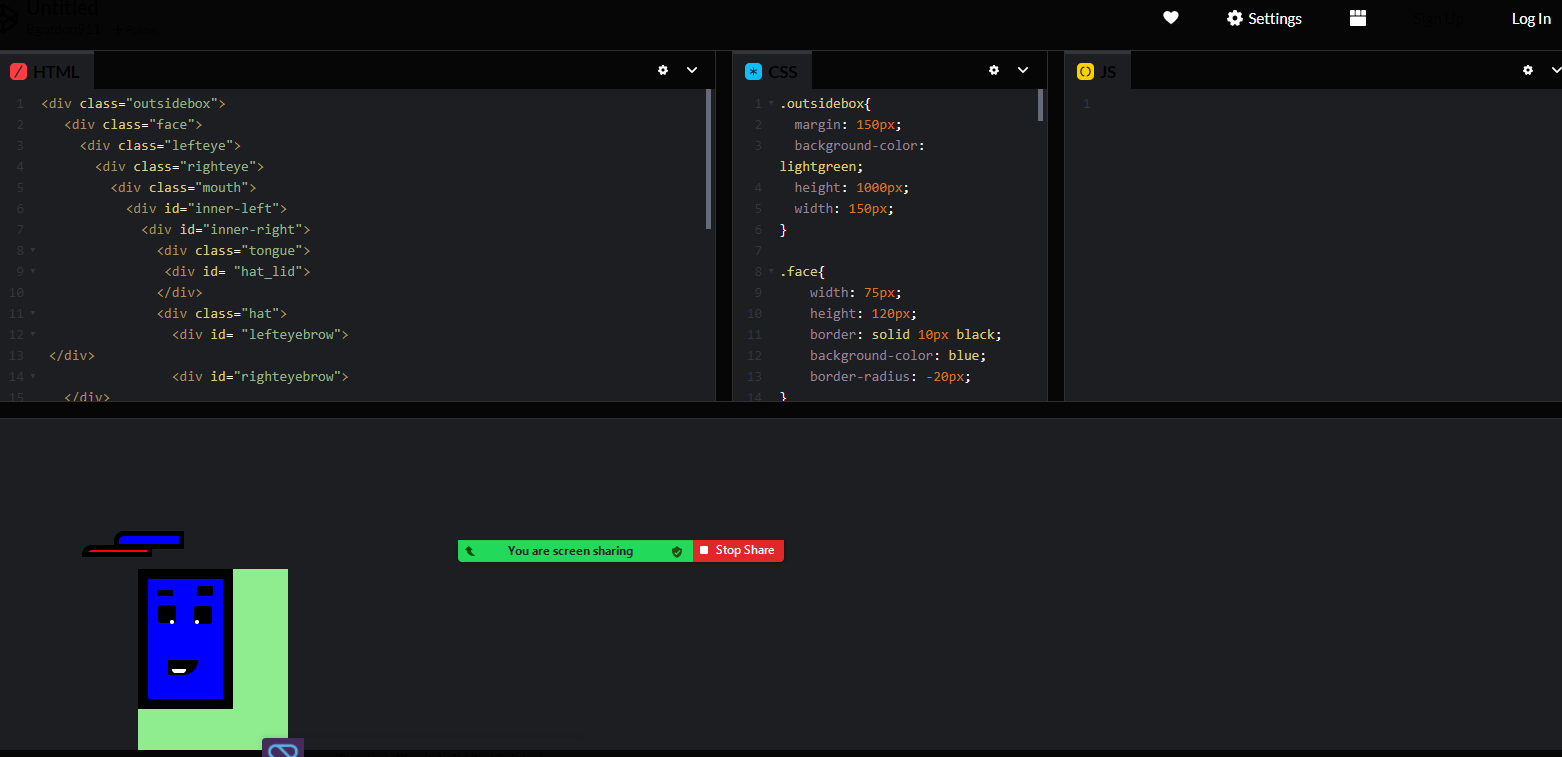Click the CodePen logo in header
The image size is (1562, 757).
click(9, 18)
